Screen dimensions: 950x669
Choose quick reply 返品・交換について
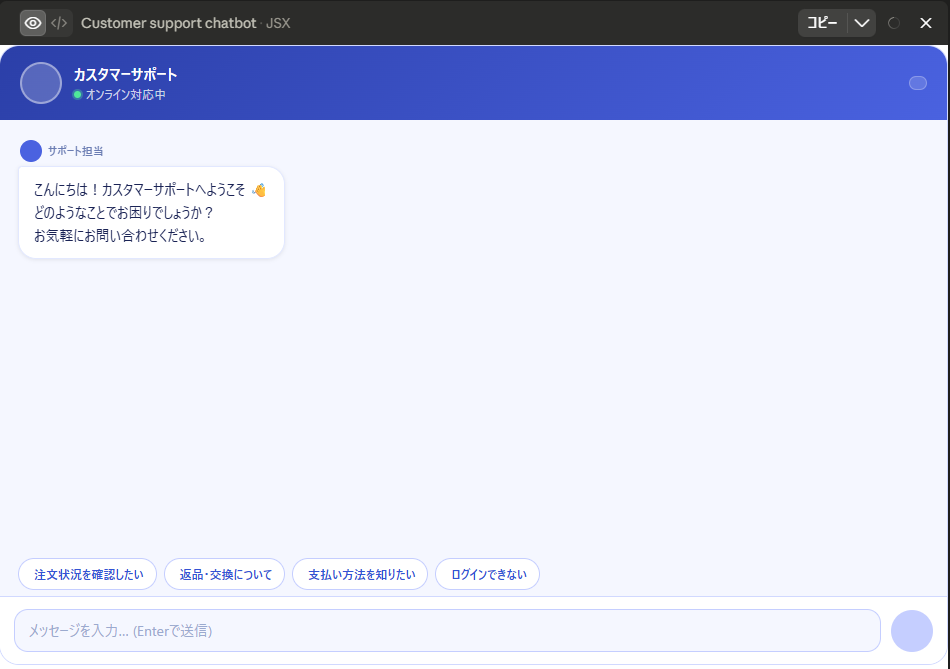point(225,574)
